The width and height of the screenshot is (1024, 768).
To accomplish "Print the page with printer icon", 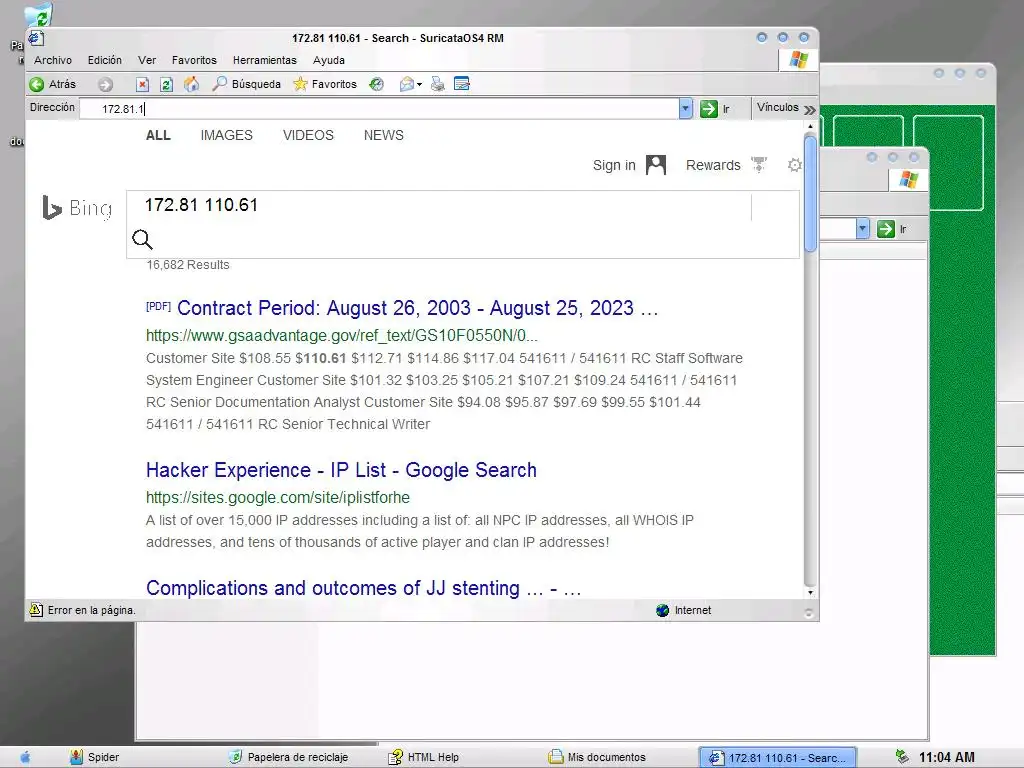I will 438,84.
